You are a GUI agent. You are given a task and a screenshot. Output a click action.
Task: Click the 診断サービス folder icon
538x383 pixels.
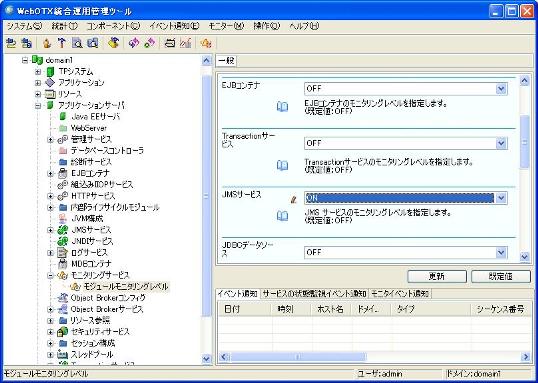[63, 162]
